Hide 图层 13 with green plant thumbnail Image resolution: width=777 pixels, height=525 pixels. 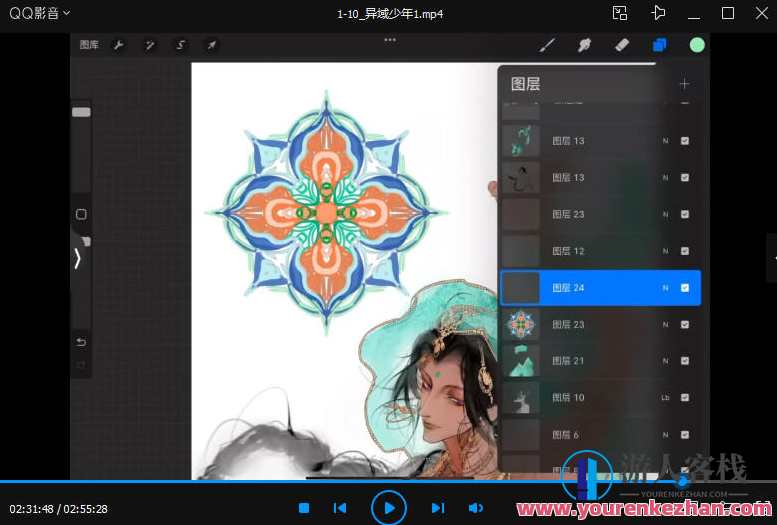685,141
